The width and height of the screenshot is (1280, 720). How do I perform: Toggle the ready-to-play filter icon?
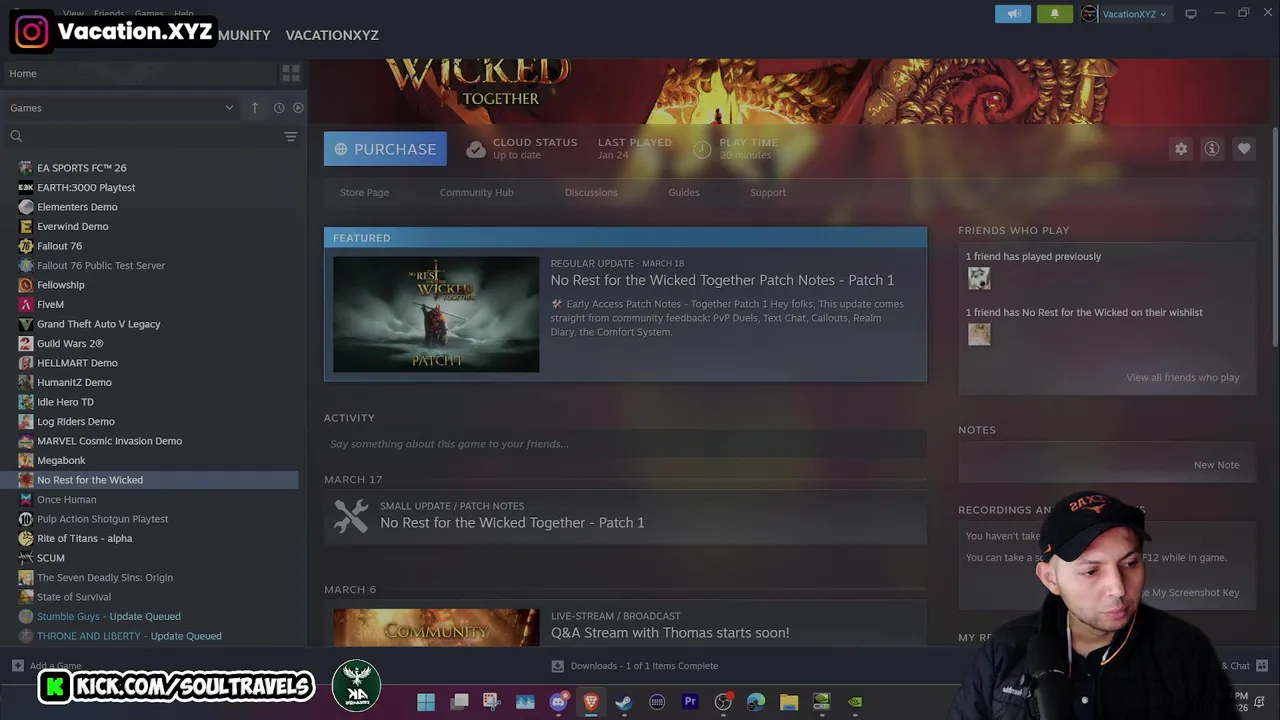tap(298, 108)
